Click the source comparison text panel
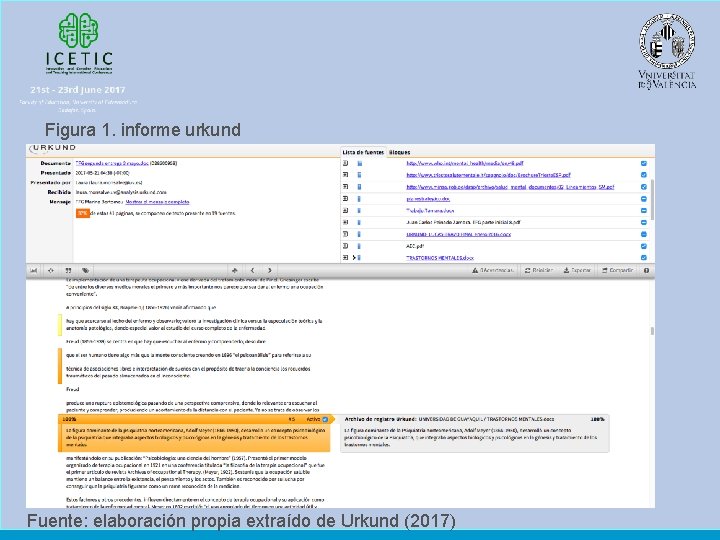The width and height of the screenshot is (720, 540). coord(474,433)
